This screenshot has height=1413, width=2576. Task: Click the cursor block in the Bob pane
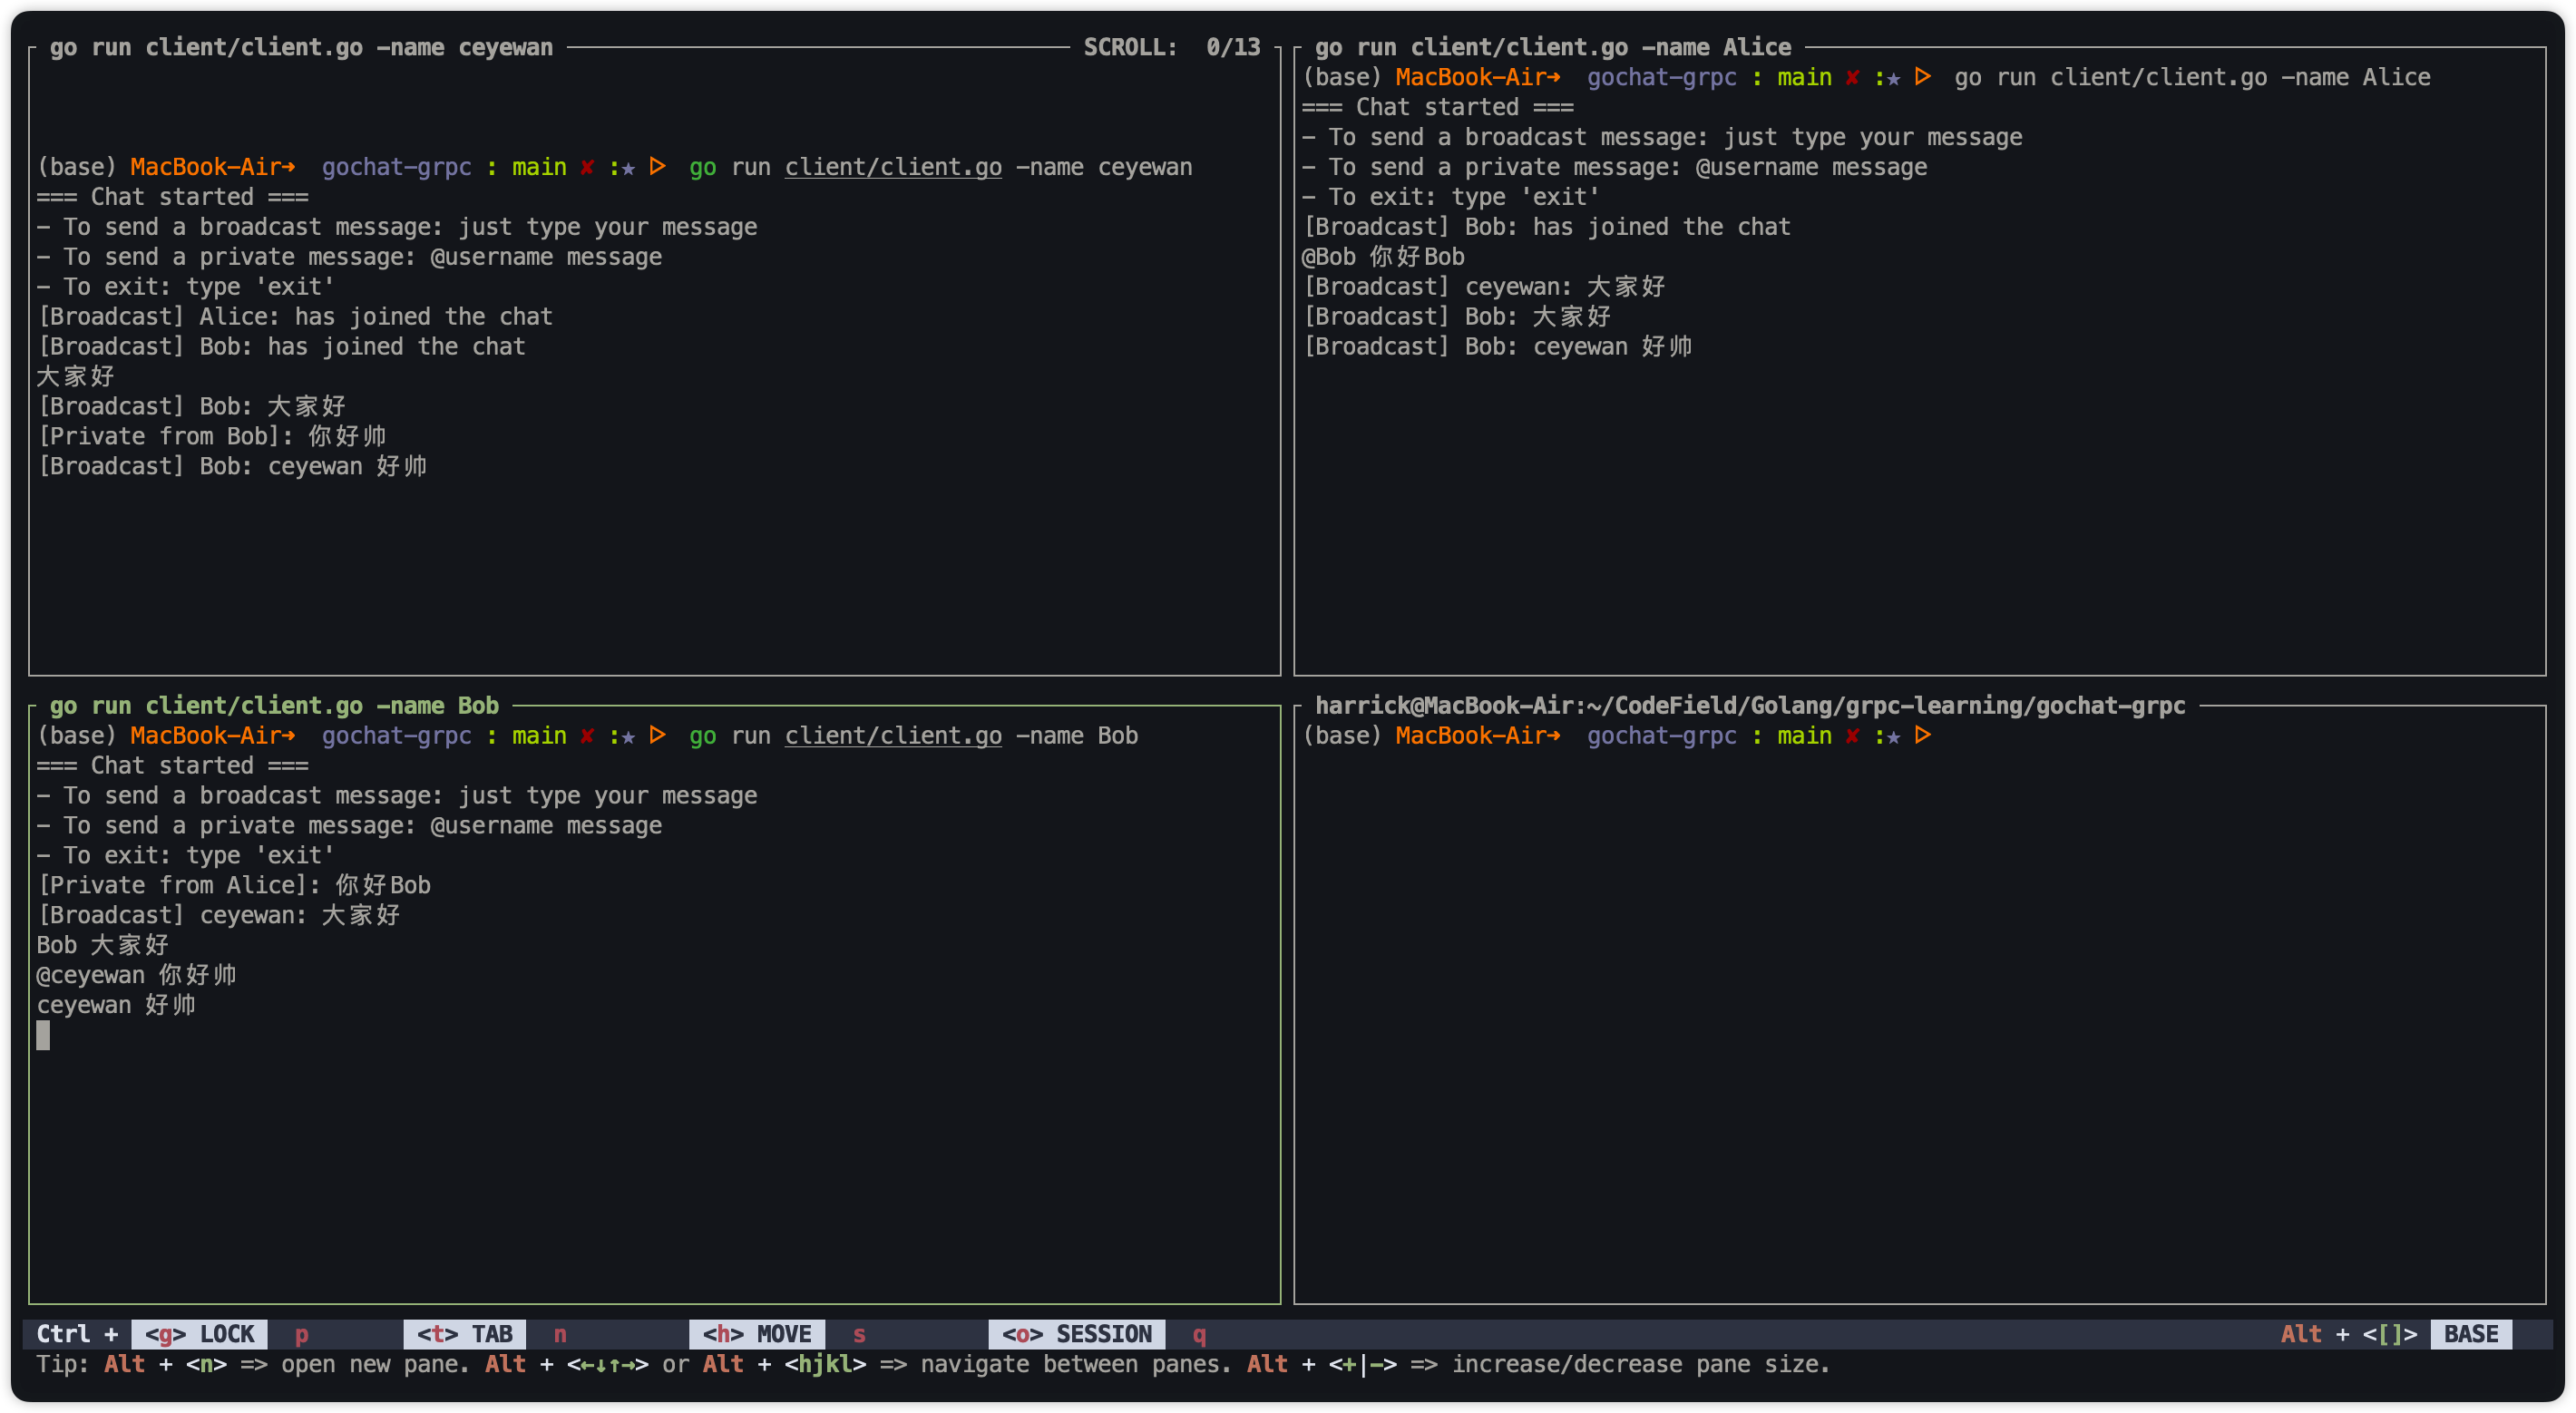coord(43,1035)
